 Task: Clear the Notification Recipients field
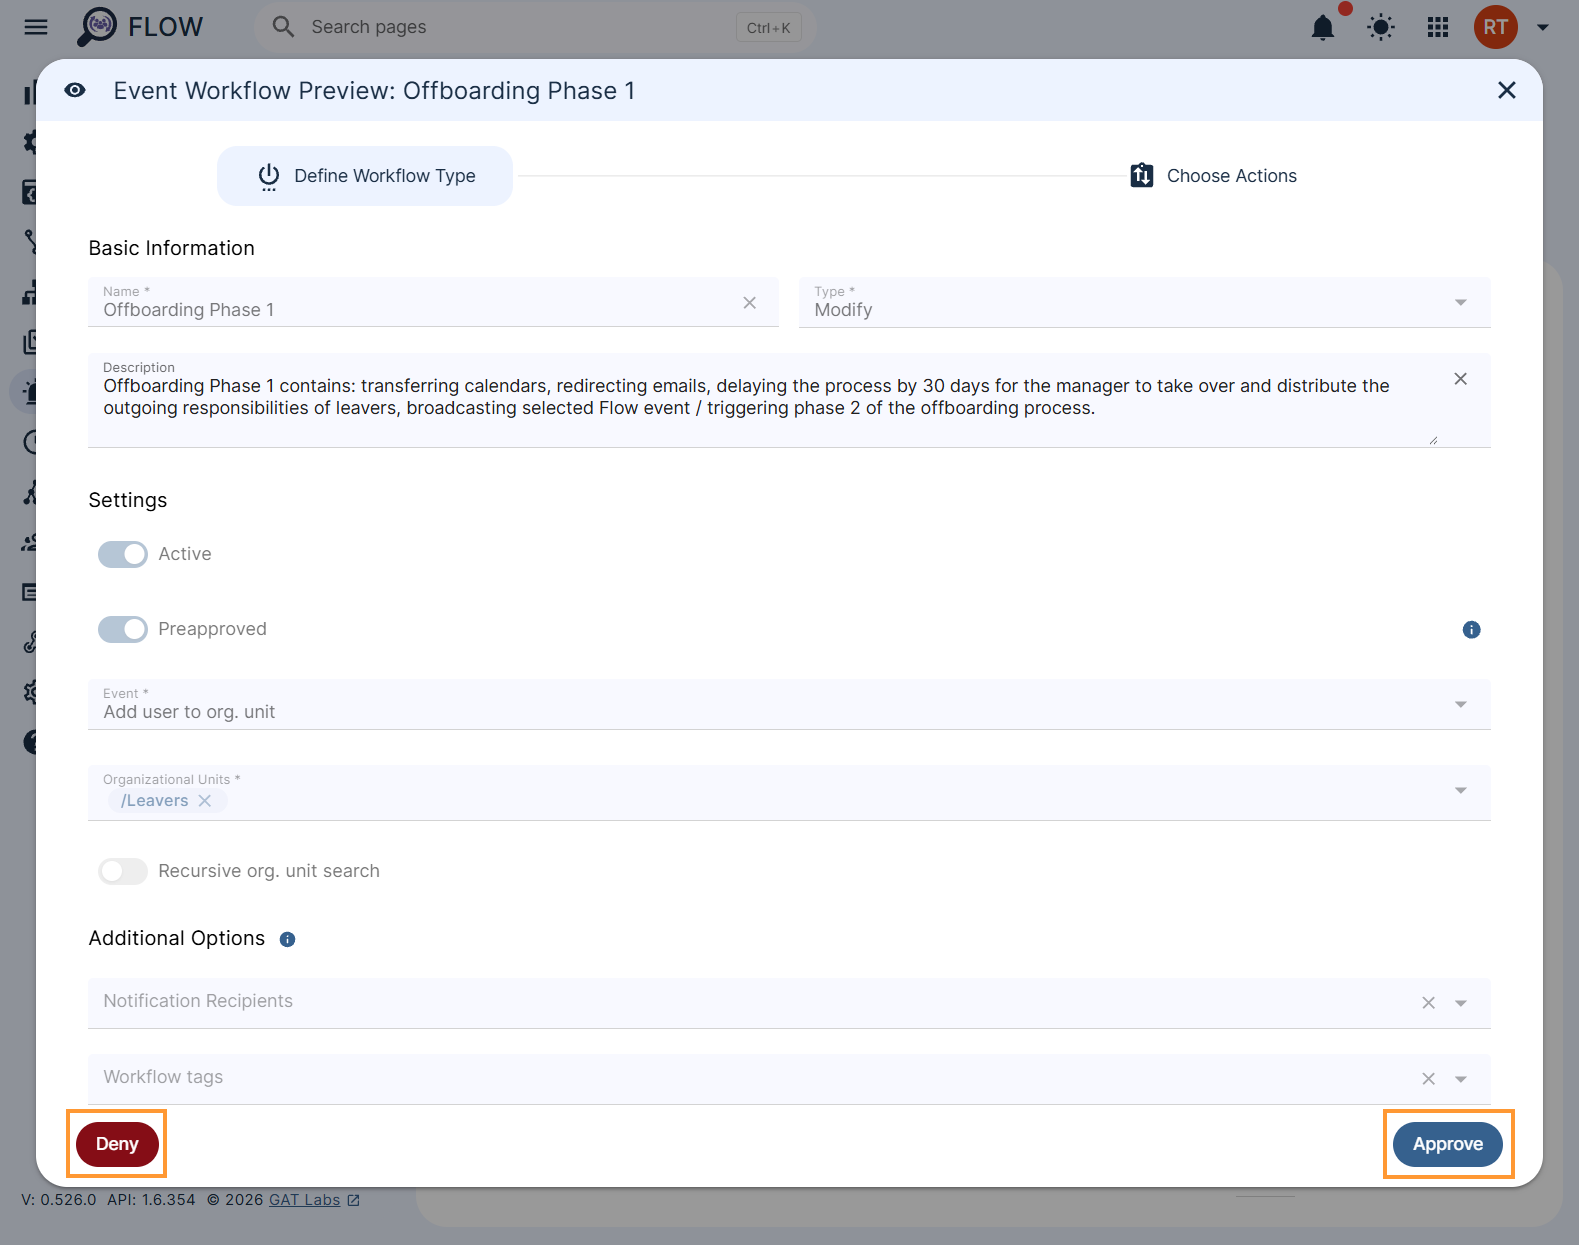pos(1428,1003)
